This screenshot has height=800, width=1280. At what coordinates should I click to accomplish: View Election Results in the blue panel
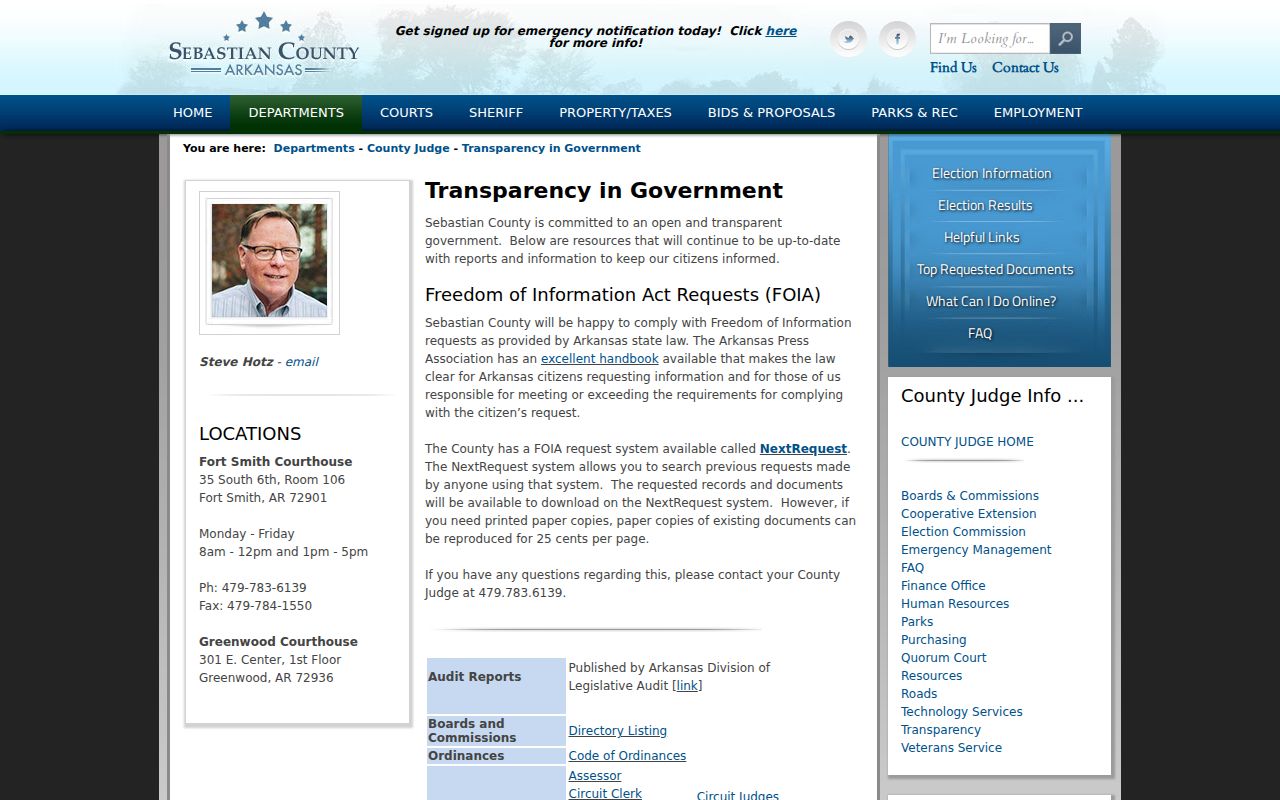coord(985,206)
